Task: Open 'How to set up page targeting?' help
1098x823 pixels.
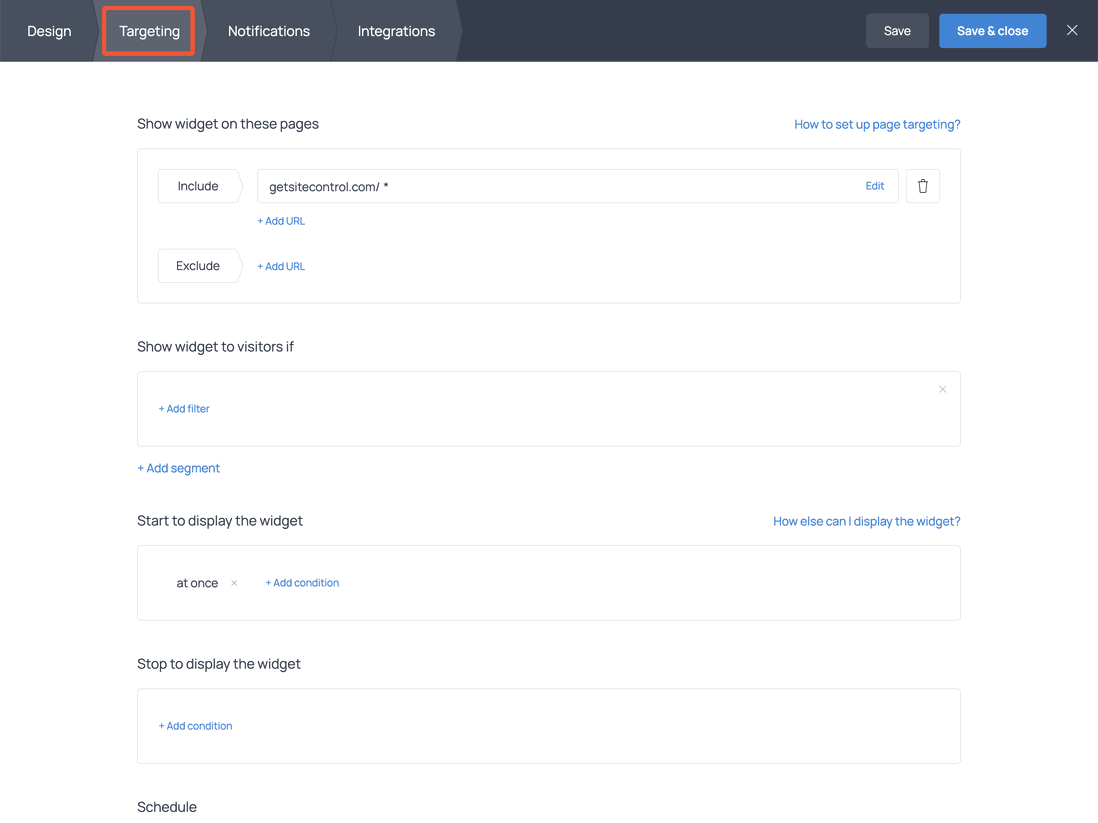Action: (x=877, y=124)
